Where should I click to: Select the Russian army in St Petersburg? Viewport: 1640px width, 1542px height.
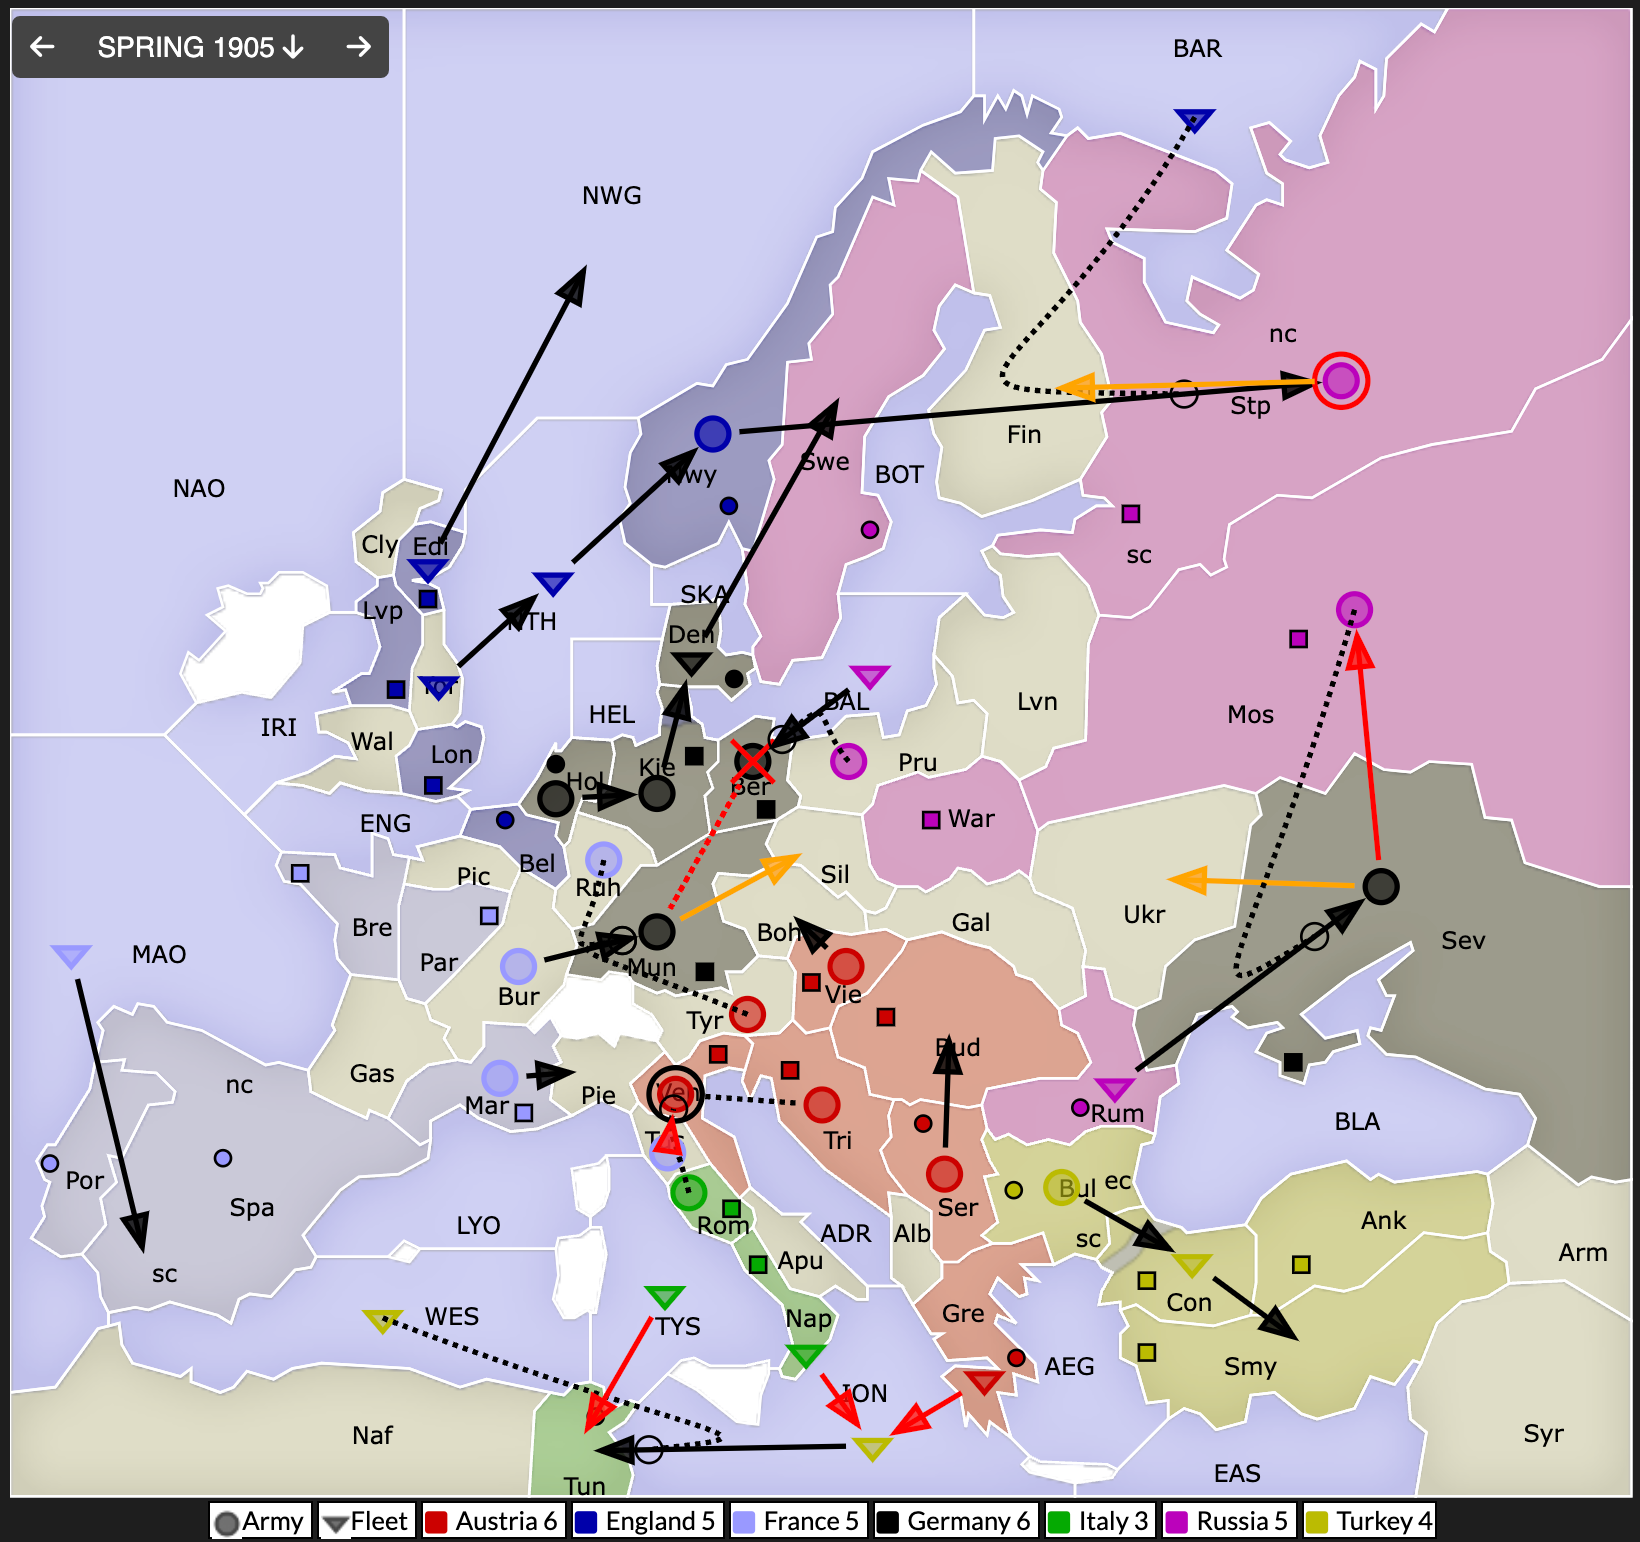coord(1340,381)
